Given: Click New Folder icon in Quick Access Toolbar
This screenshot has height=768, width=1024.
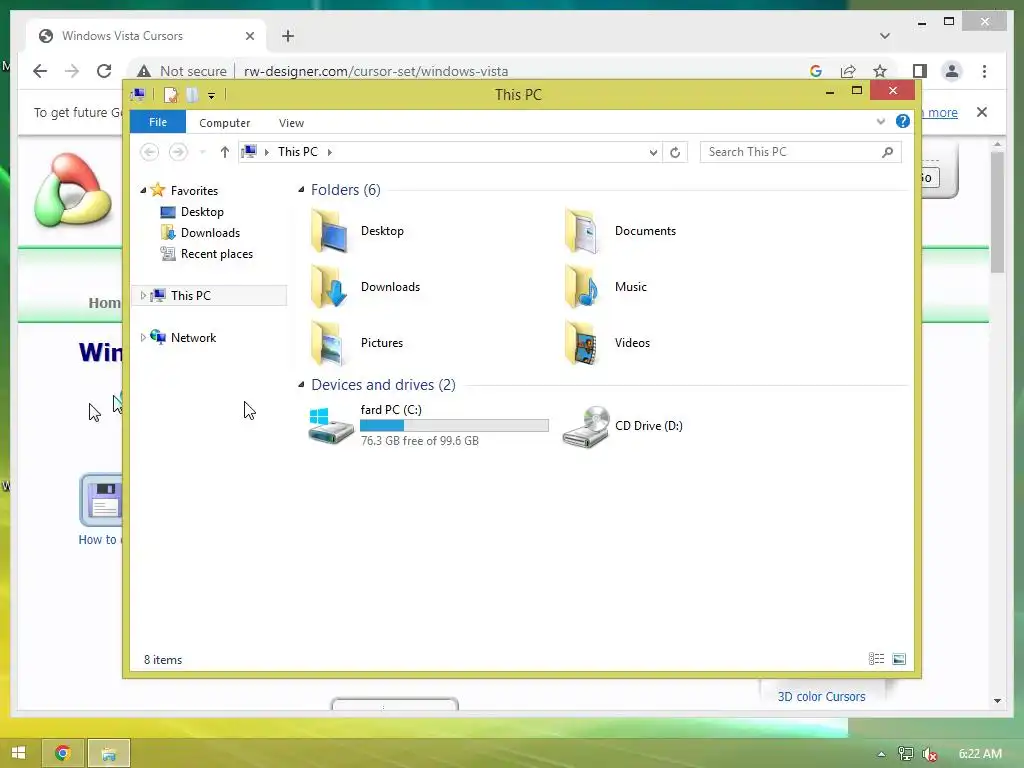Looking at the screenshot, I should pos(193,95).
